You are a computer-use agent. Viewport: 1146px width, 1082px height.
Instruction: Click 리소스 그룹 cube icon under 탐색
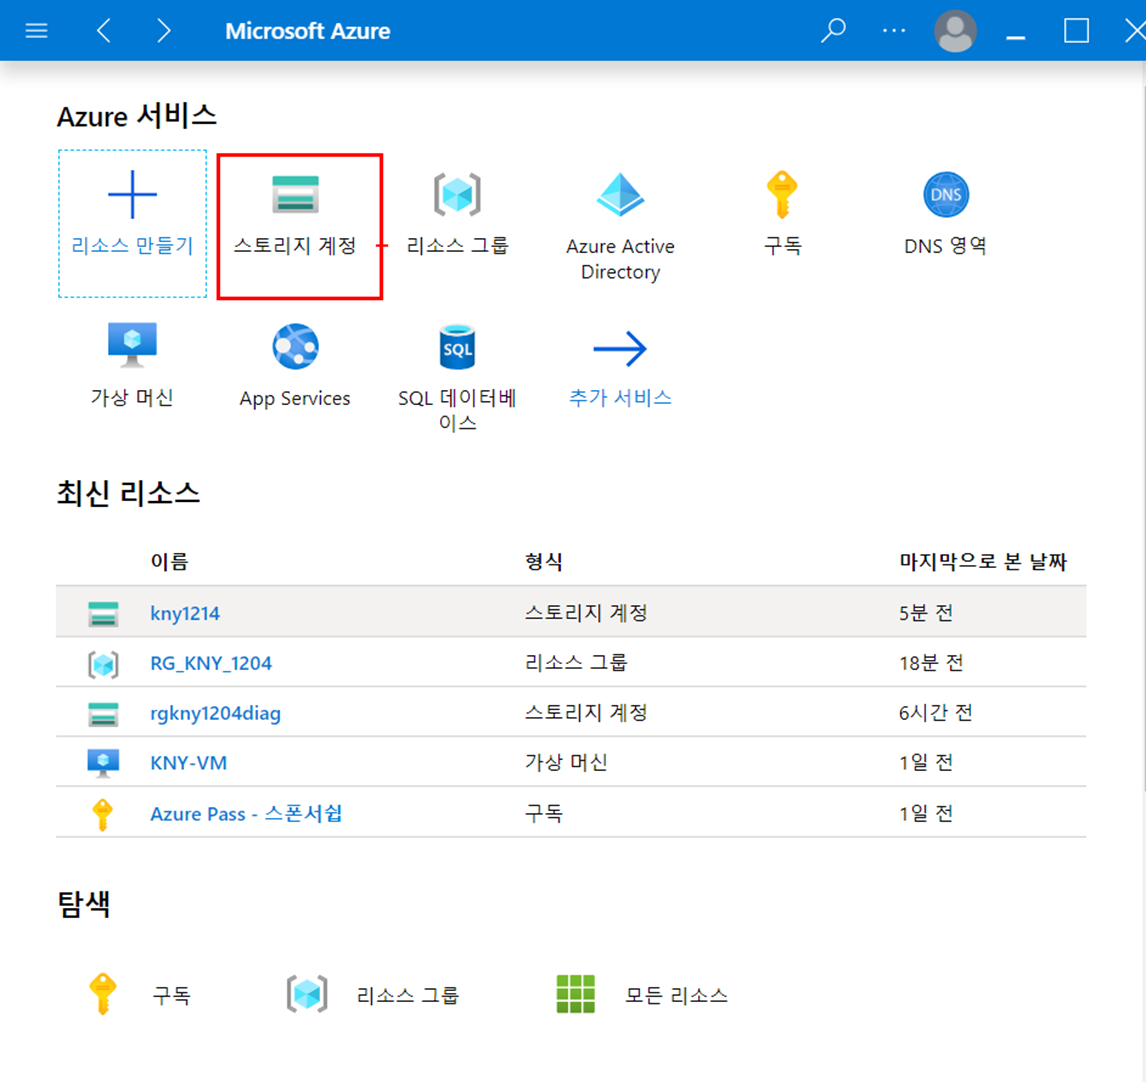coord(307,994)
